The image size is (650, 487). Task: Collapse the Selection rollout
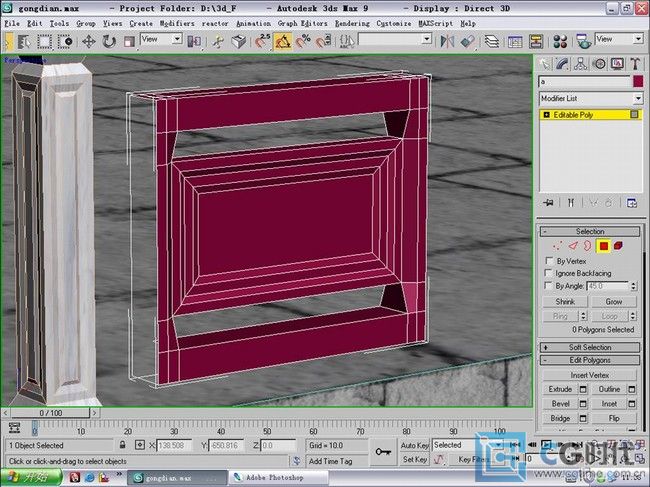tap(589, 231)
